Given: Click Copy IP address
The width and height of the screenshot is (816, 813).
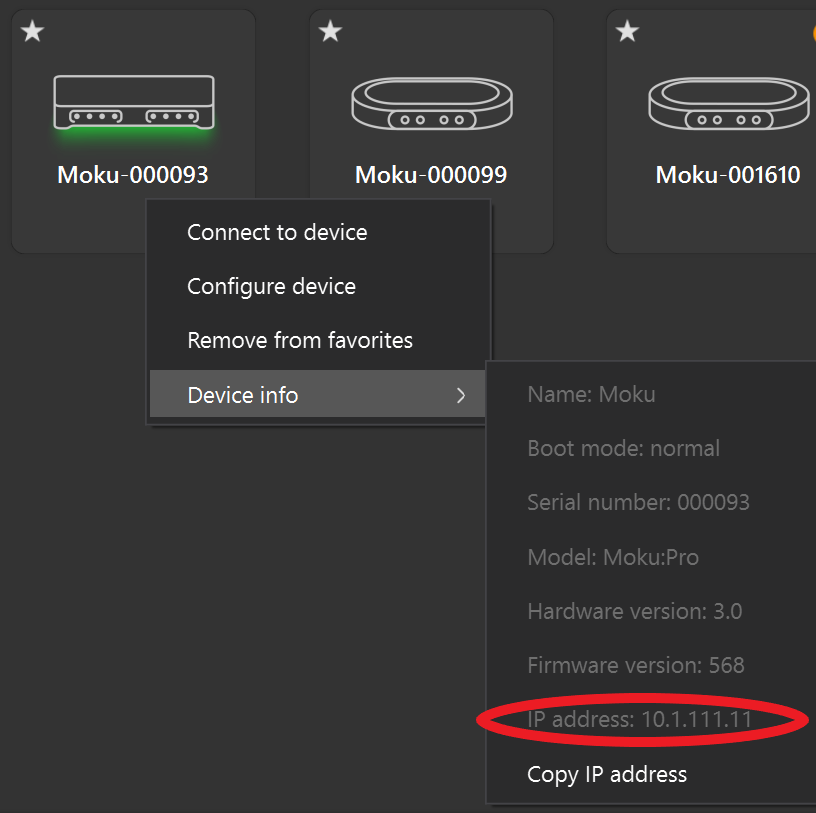Looking at the screenshot, I should pyautogui.click(x=607, y=774).
